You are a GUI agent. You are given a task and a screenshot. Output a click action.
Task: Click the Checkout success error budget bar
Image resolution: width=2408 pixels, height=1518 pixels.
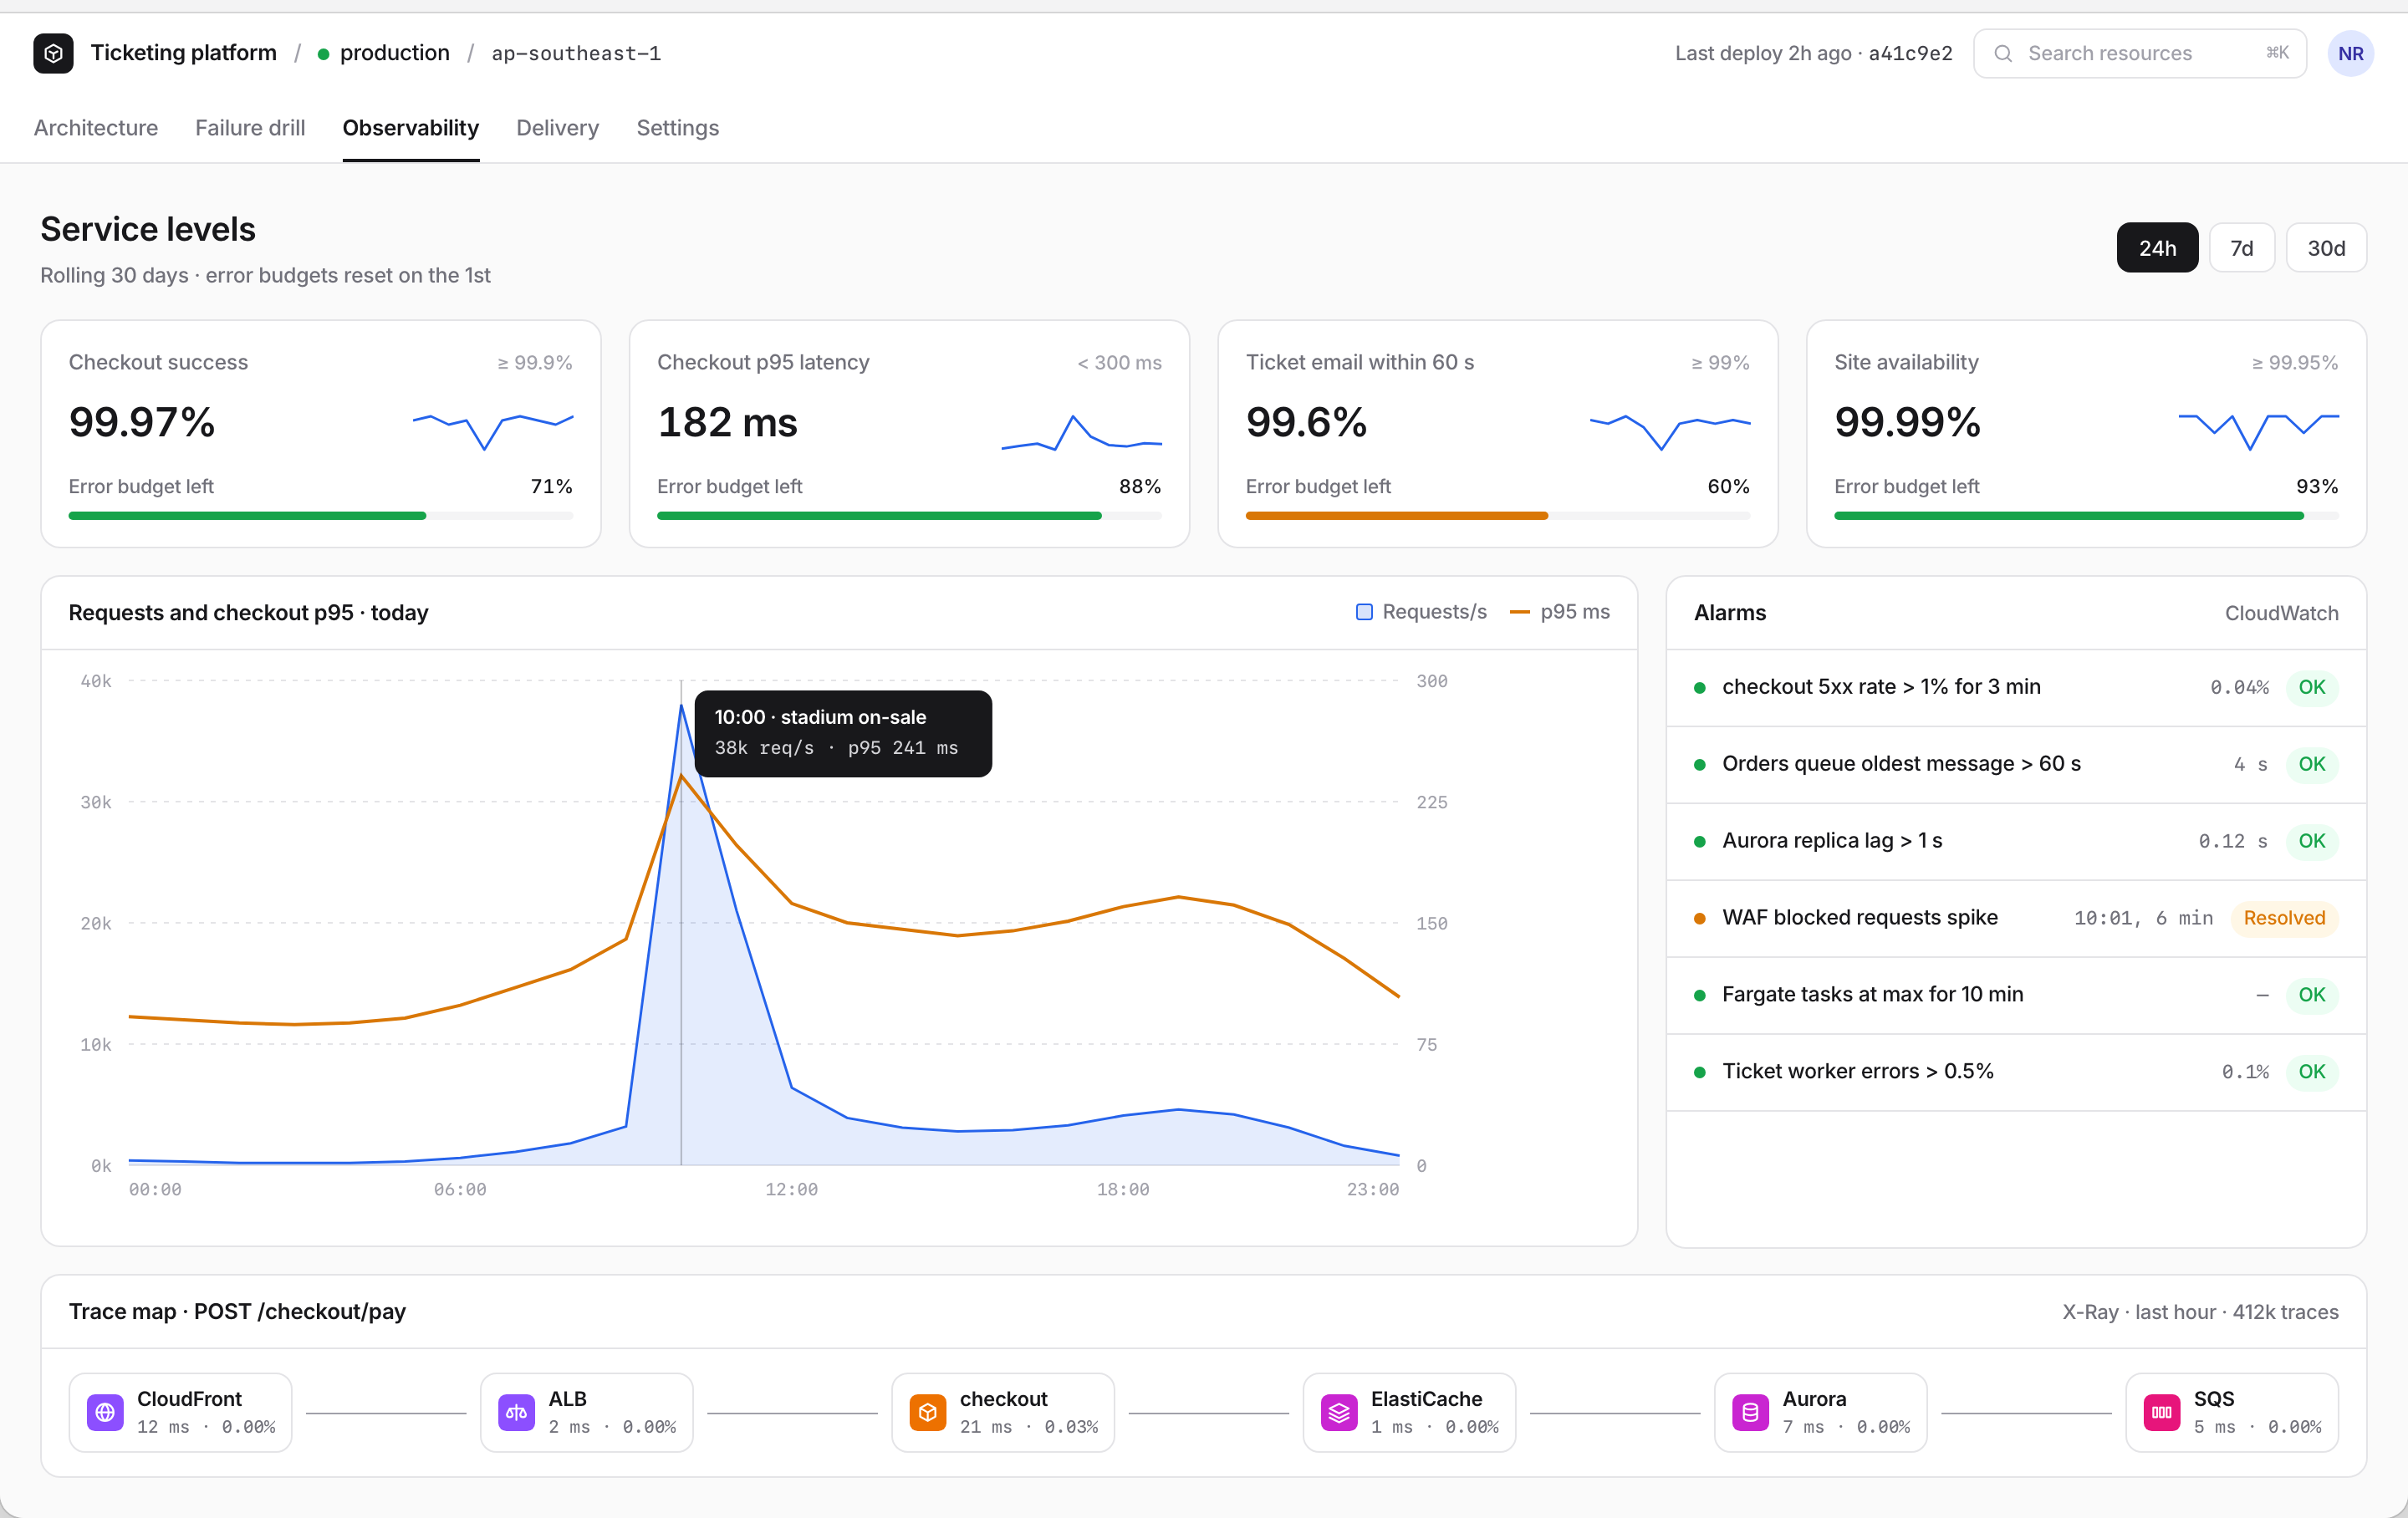321,516
